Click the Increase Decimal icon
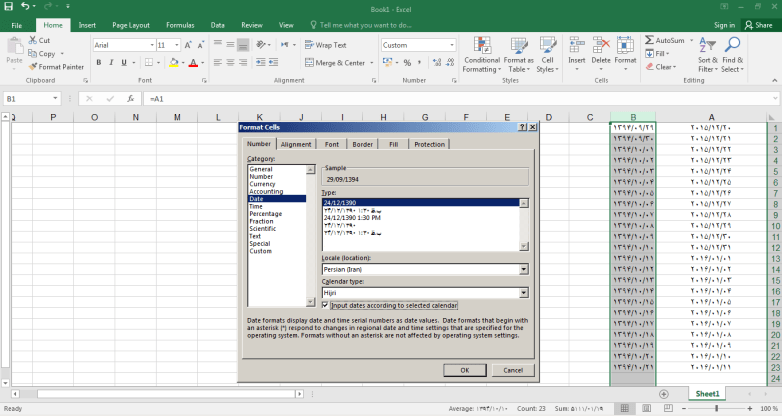 click(x=437, y=62)
